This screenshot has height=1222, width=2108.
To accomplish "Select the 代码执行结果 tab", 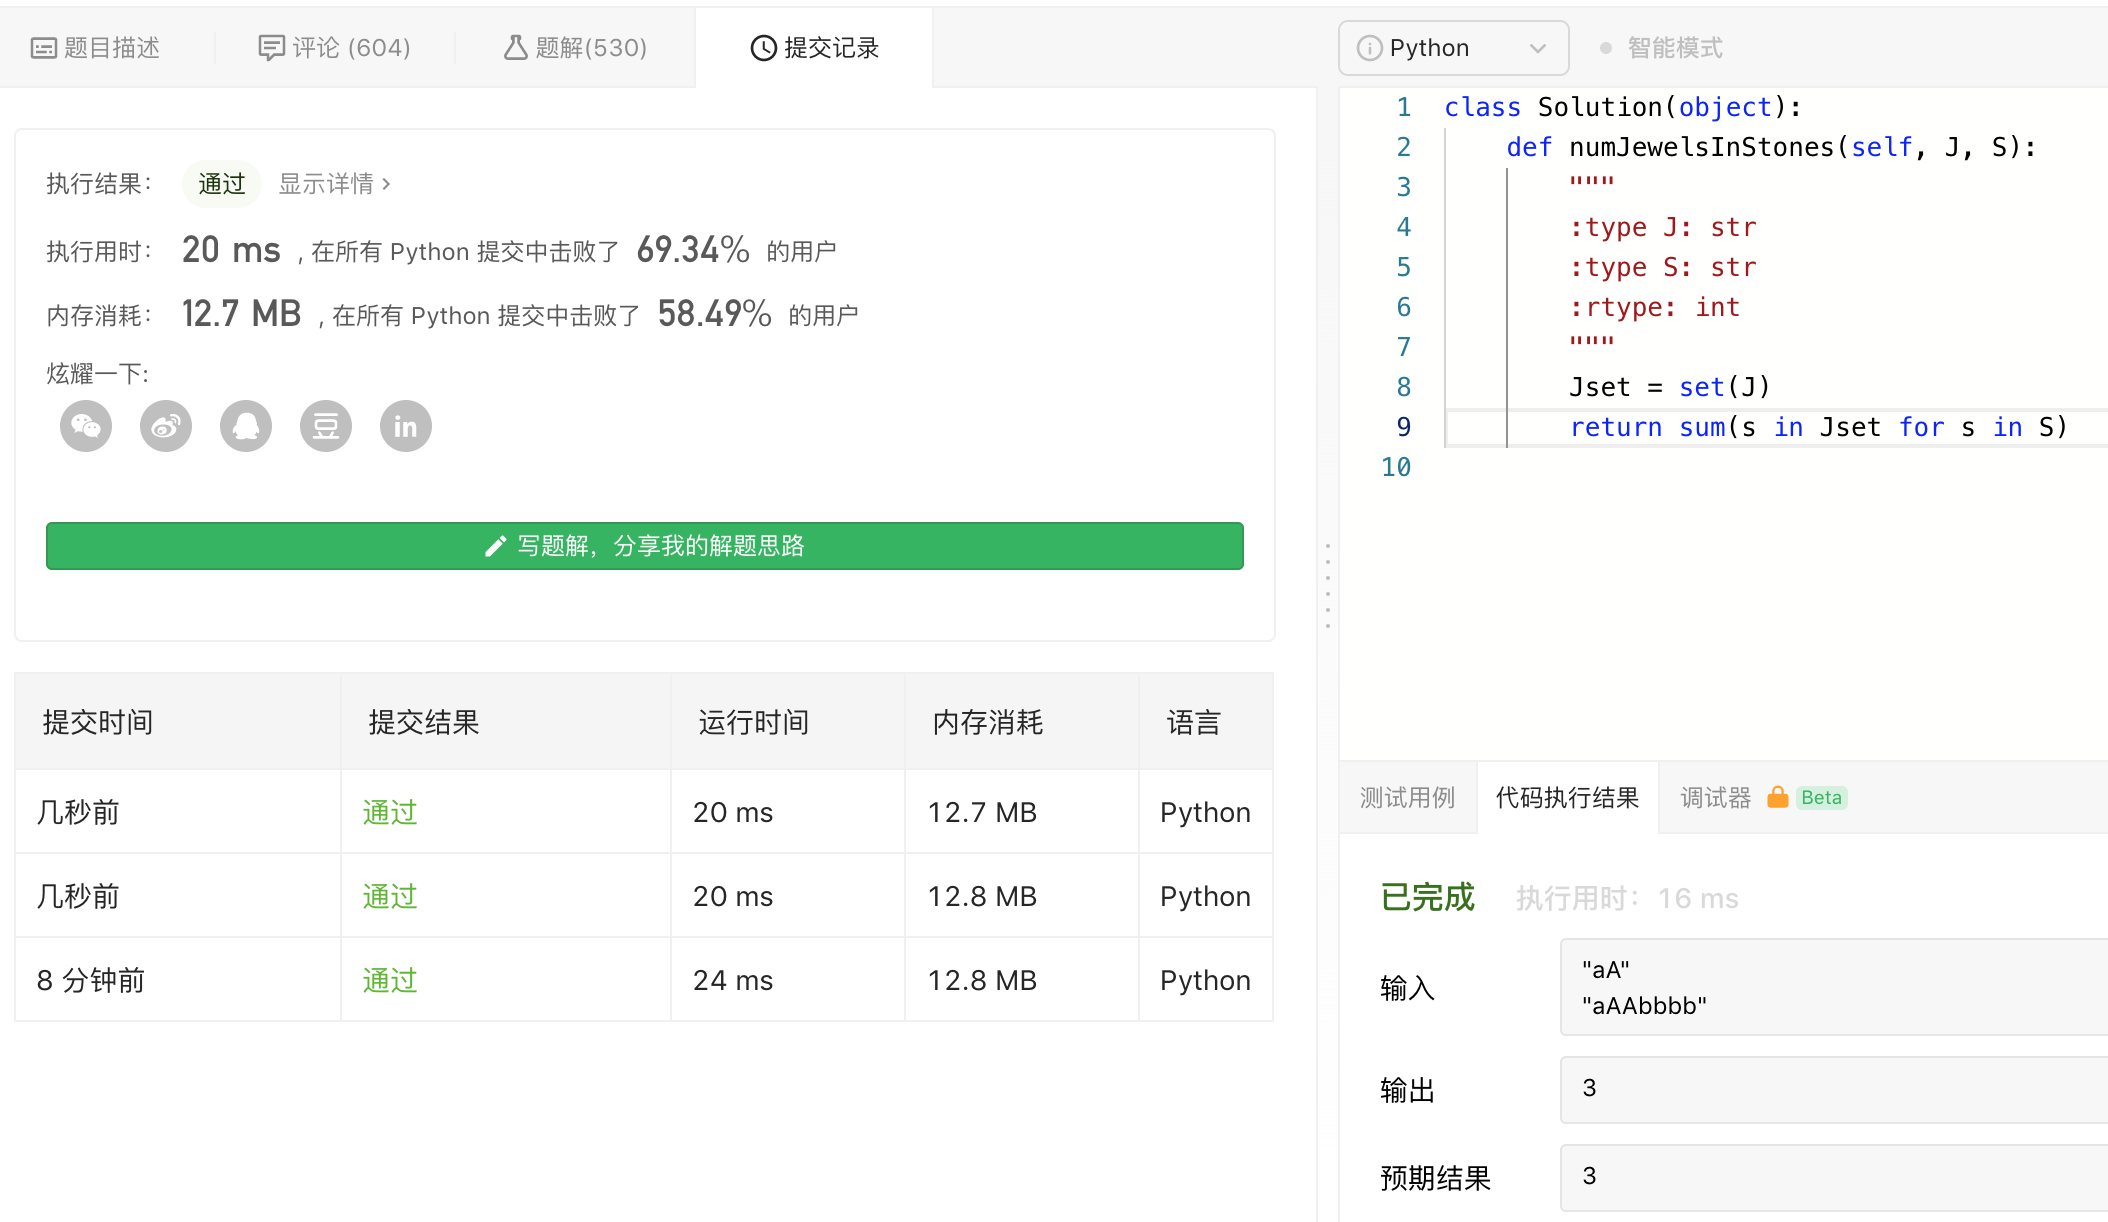I will tap(1567, 797).
